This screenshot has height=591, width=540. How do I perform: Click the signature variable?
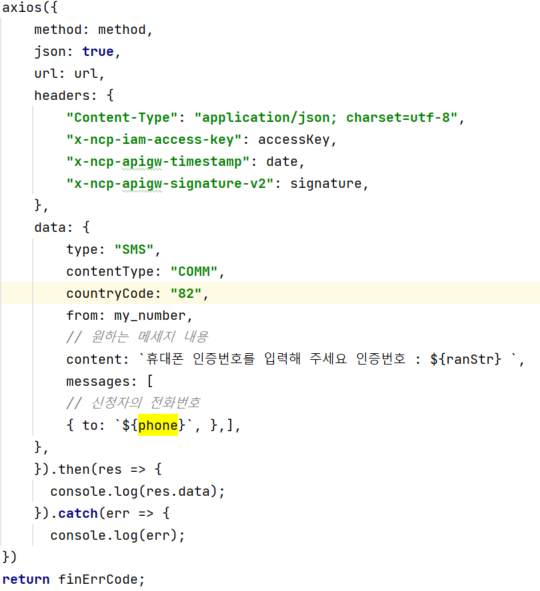click(x=326, y=184)
